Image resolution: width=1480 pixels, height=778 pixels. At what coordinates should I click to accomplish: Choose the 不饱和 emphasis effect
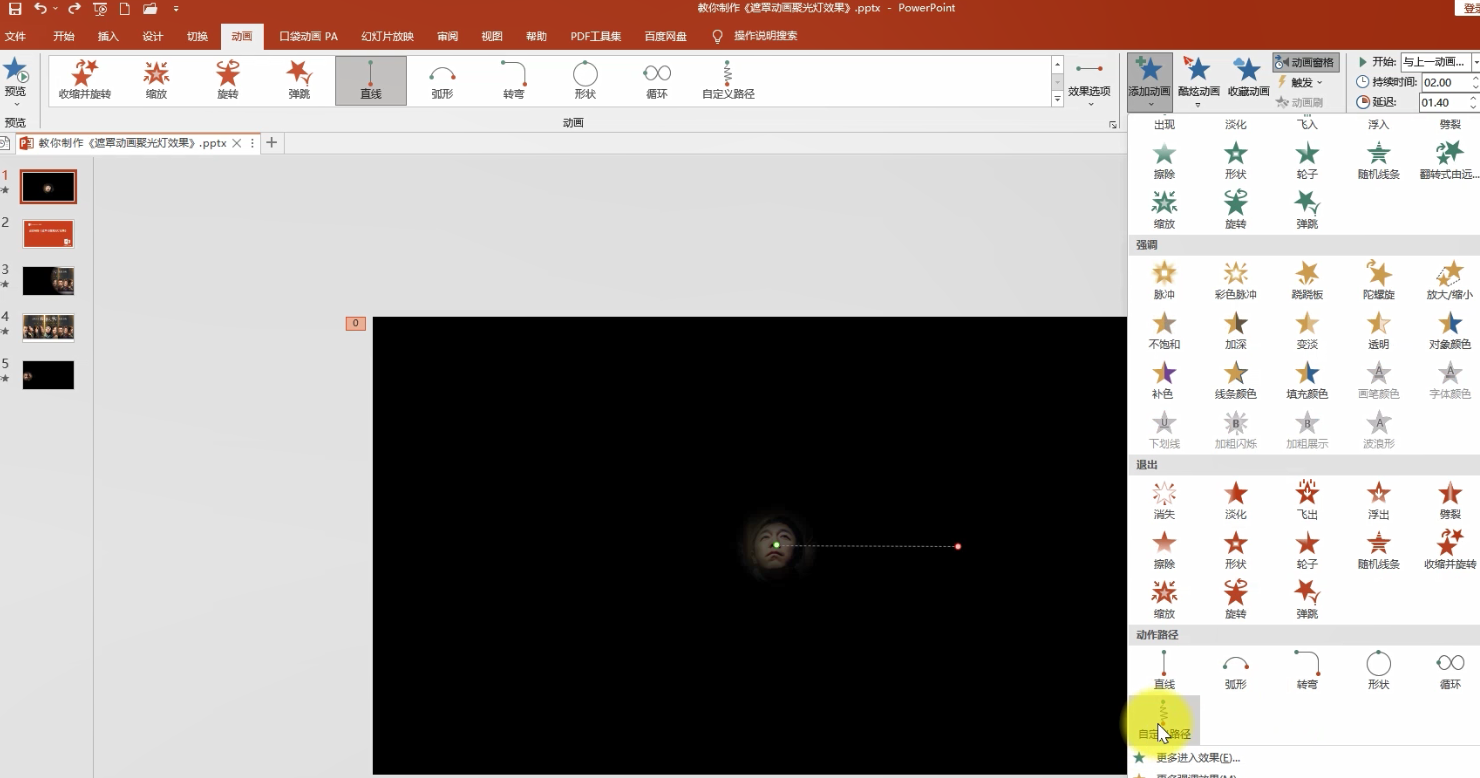[1164, 330]
